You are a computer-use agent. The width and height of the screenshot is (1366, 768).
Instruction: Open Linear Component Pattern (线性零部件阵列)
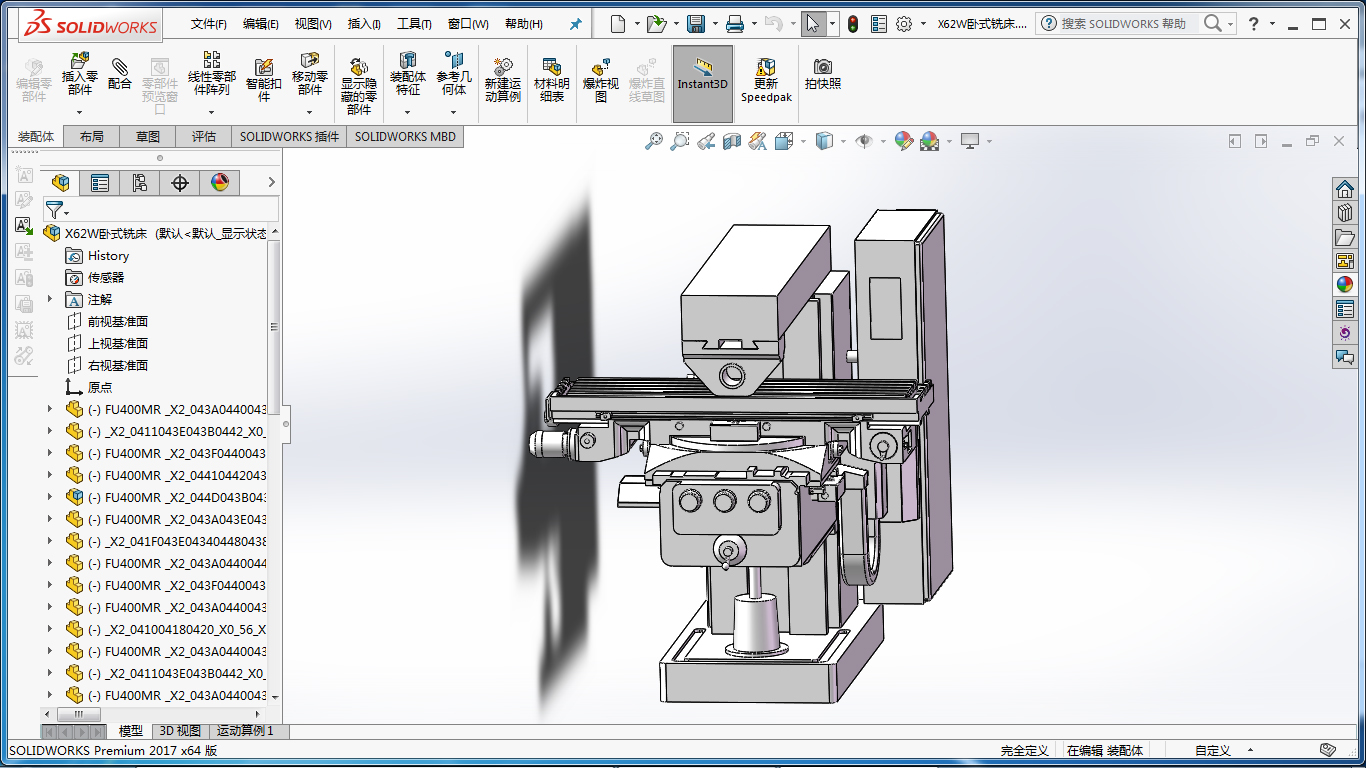click(x=212, y=75)
